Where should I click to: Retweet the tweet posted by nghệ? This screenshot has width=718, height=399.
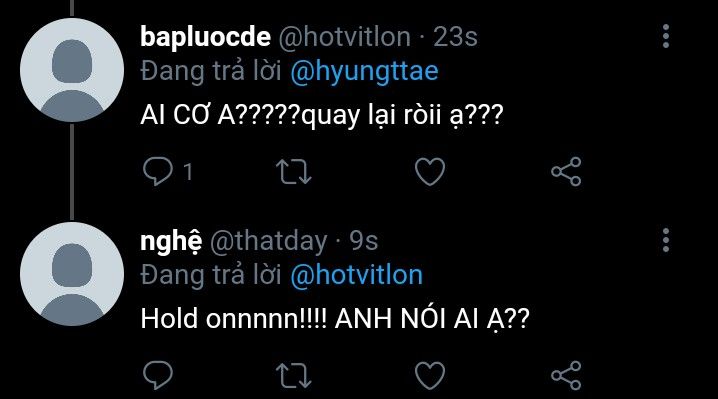click(x=294, y=375)
